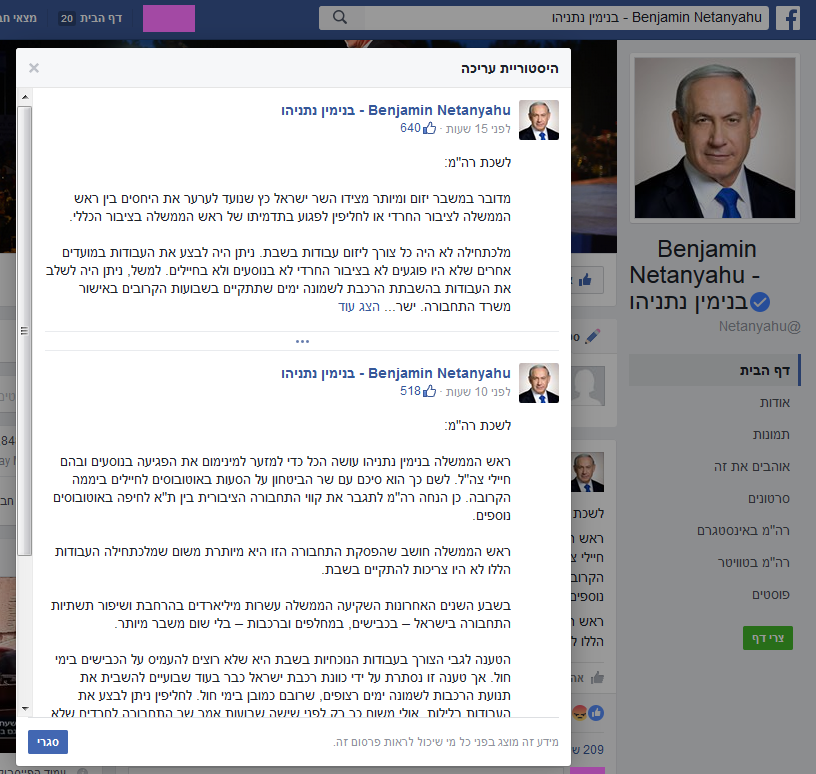Viewport: 816px width, 774px height.
Task: Click profile thumbnail of first revision
Action: (539, 120)
